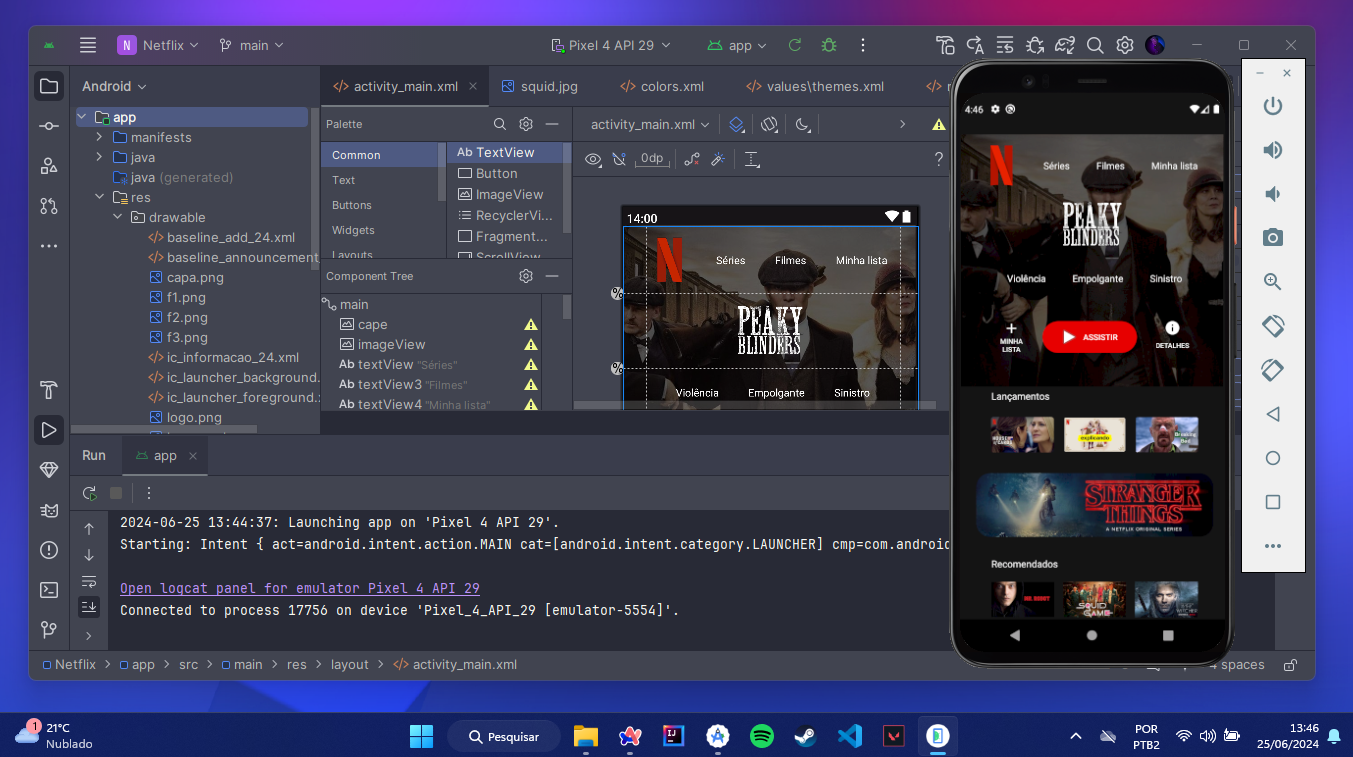The image size is (1353, 757).
Task: Take emulator screenshot camera icon
Action: [1273, 238]
